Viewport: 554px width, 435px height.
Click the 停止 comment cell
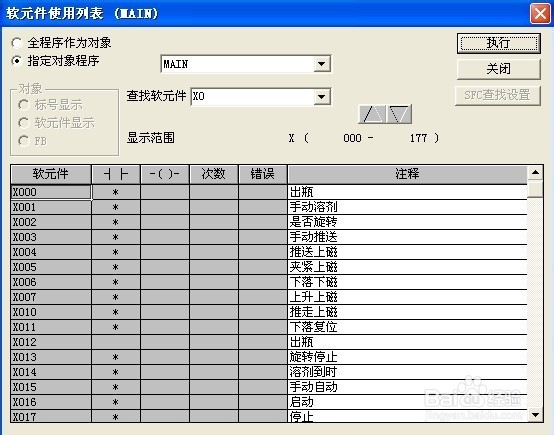[407, 416]
